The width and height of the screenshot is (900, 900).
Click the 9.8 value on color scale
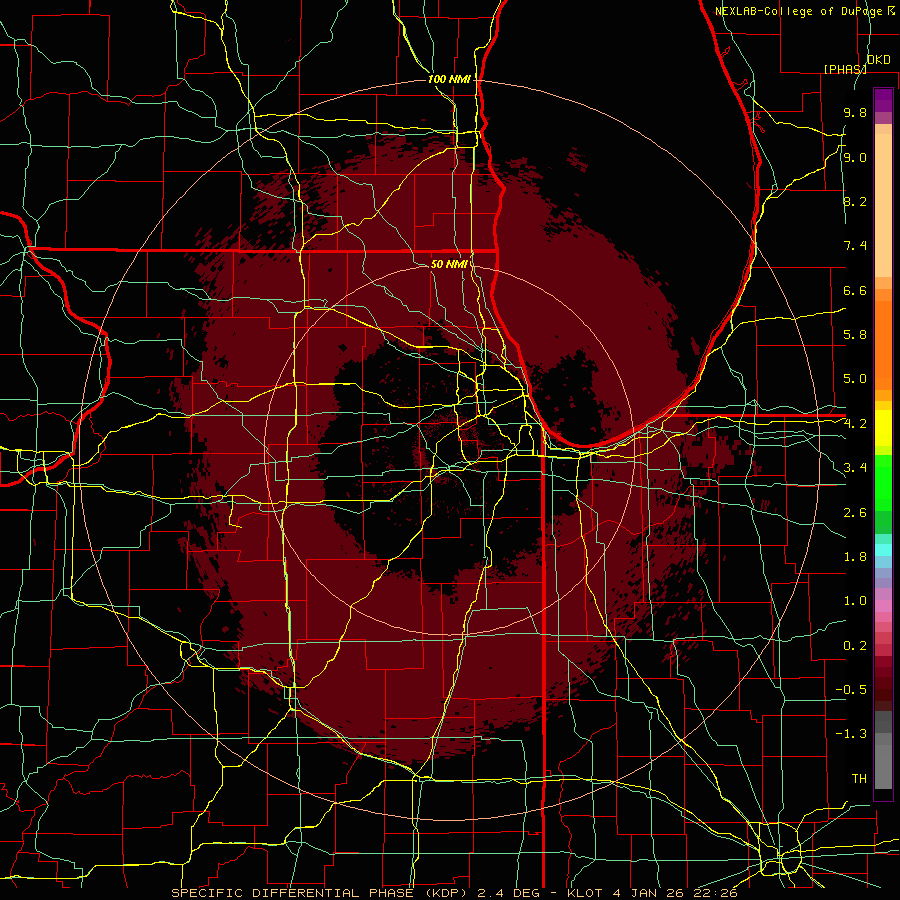[x=855, y=112]
